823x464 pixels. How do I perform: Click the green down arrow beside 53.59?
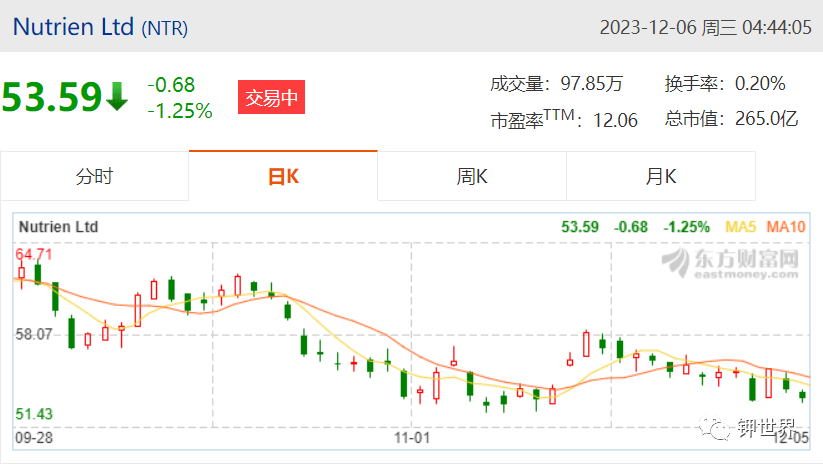pyautogui.click(x=117, y=97)
